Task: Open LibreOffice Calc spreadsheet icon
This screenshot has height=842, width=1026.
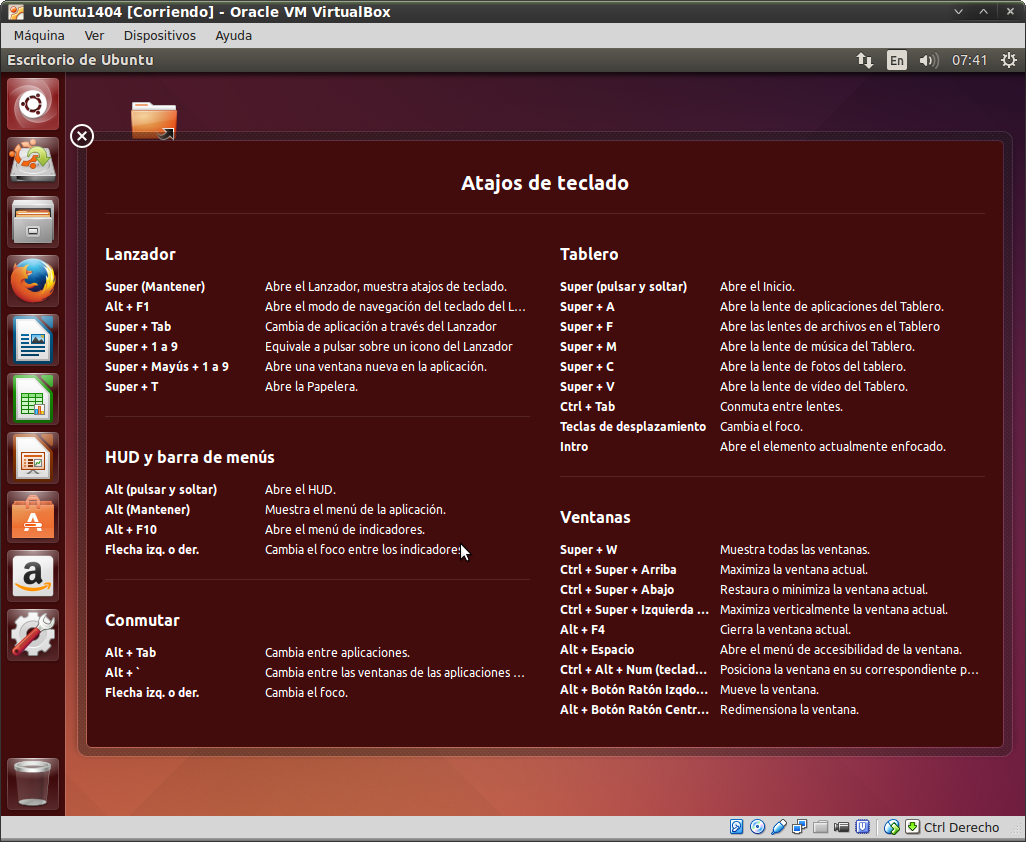Action: pyautogui.click(x=34, y=399)
